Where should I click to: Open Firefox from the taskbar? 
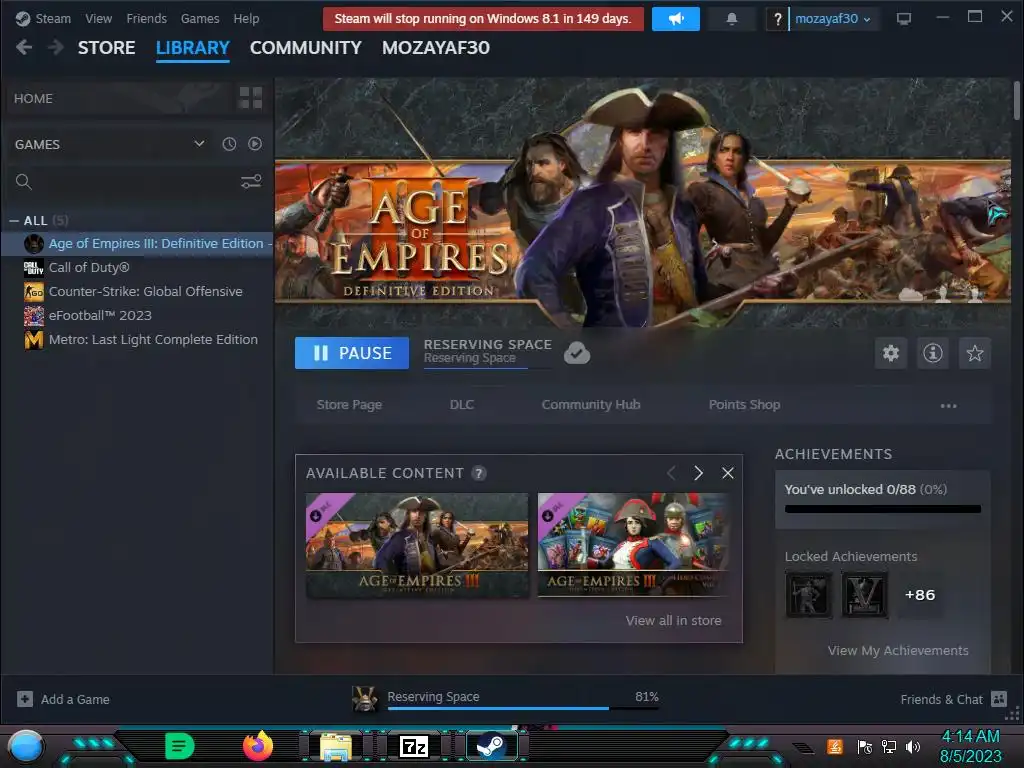258,746
